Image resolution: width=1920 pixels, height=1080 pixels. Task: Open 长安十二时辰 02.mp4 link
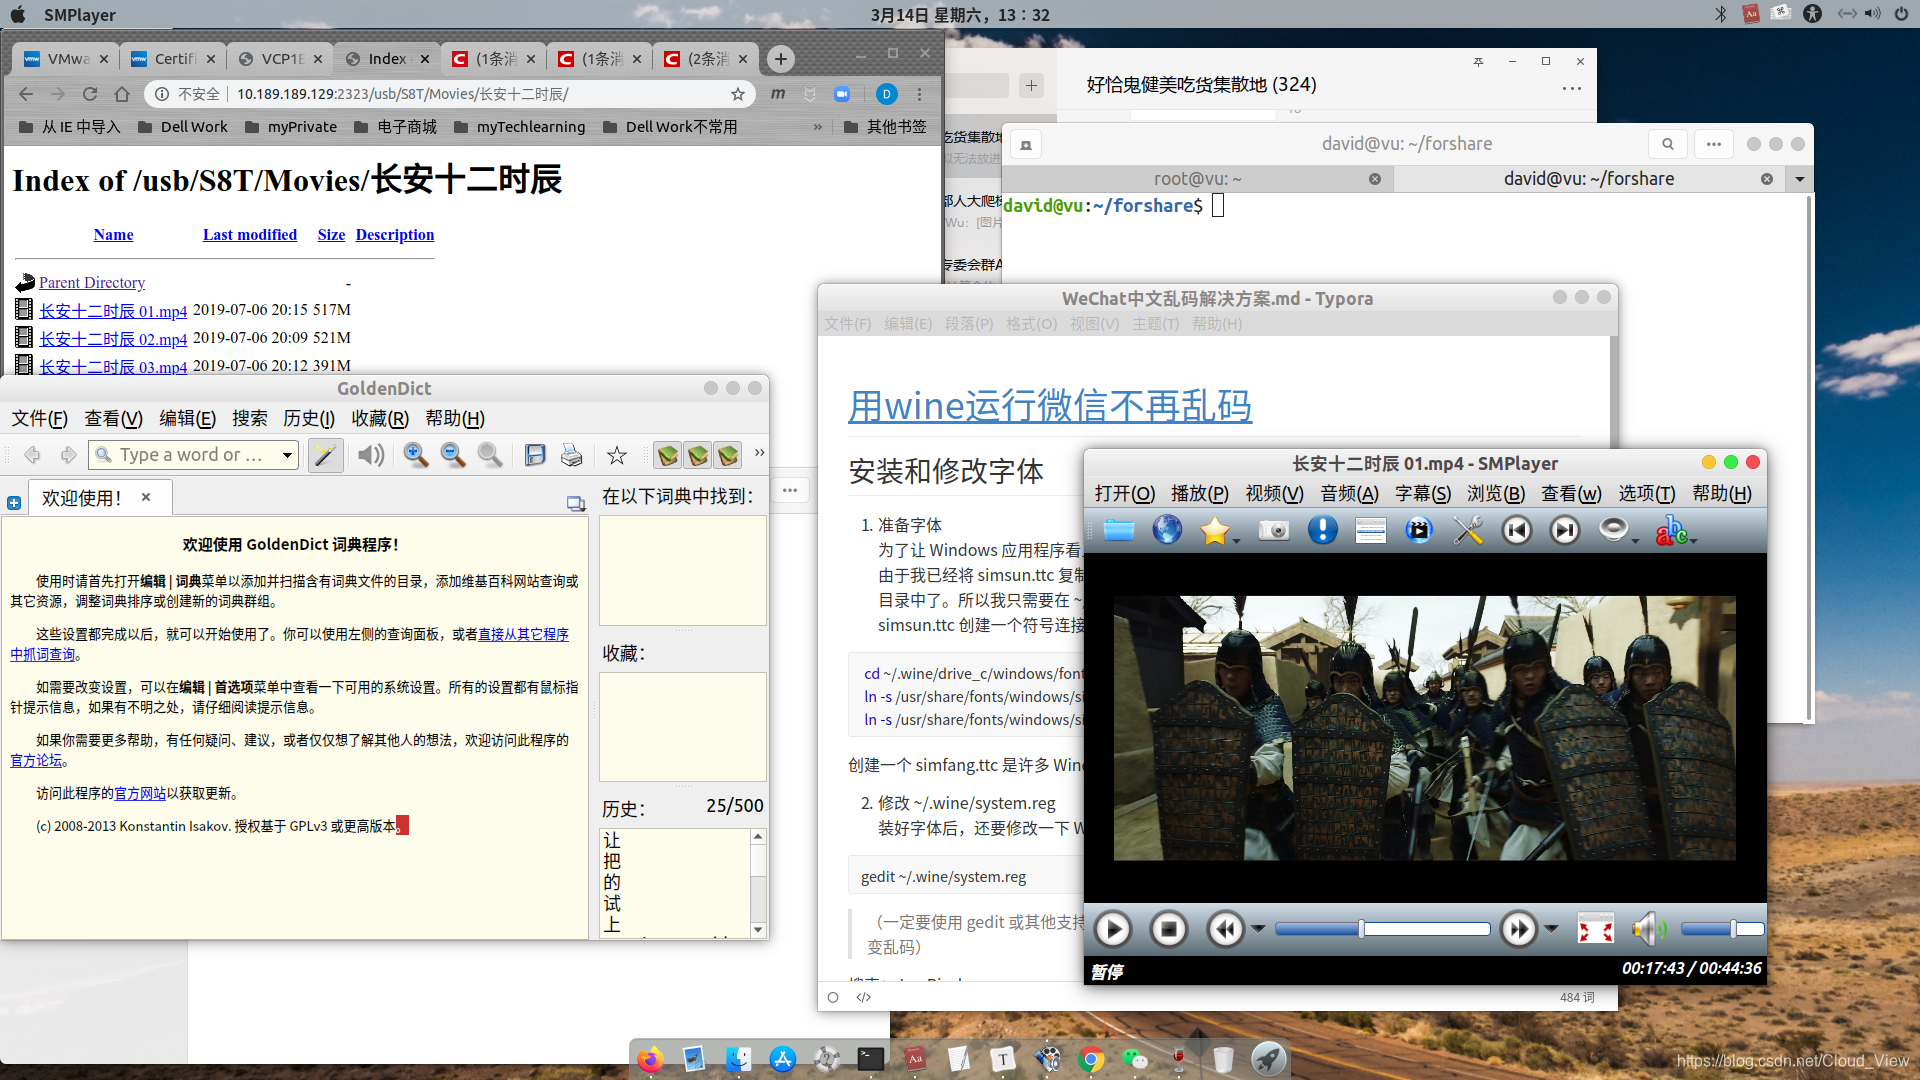point(113,339)
